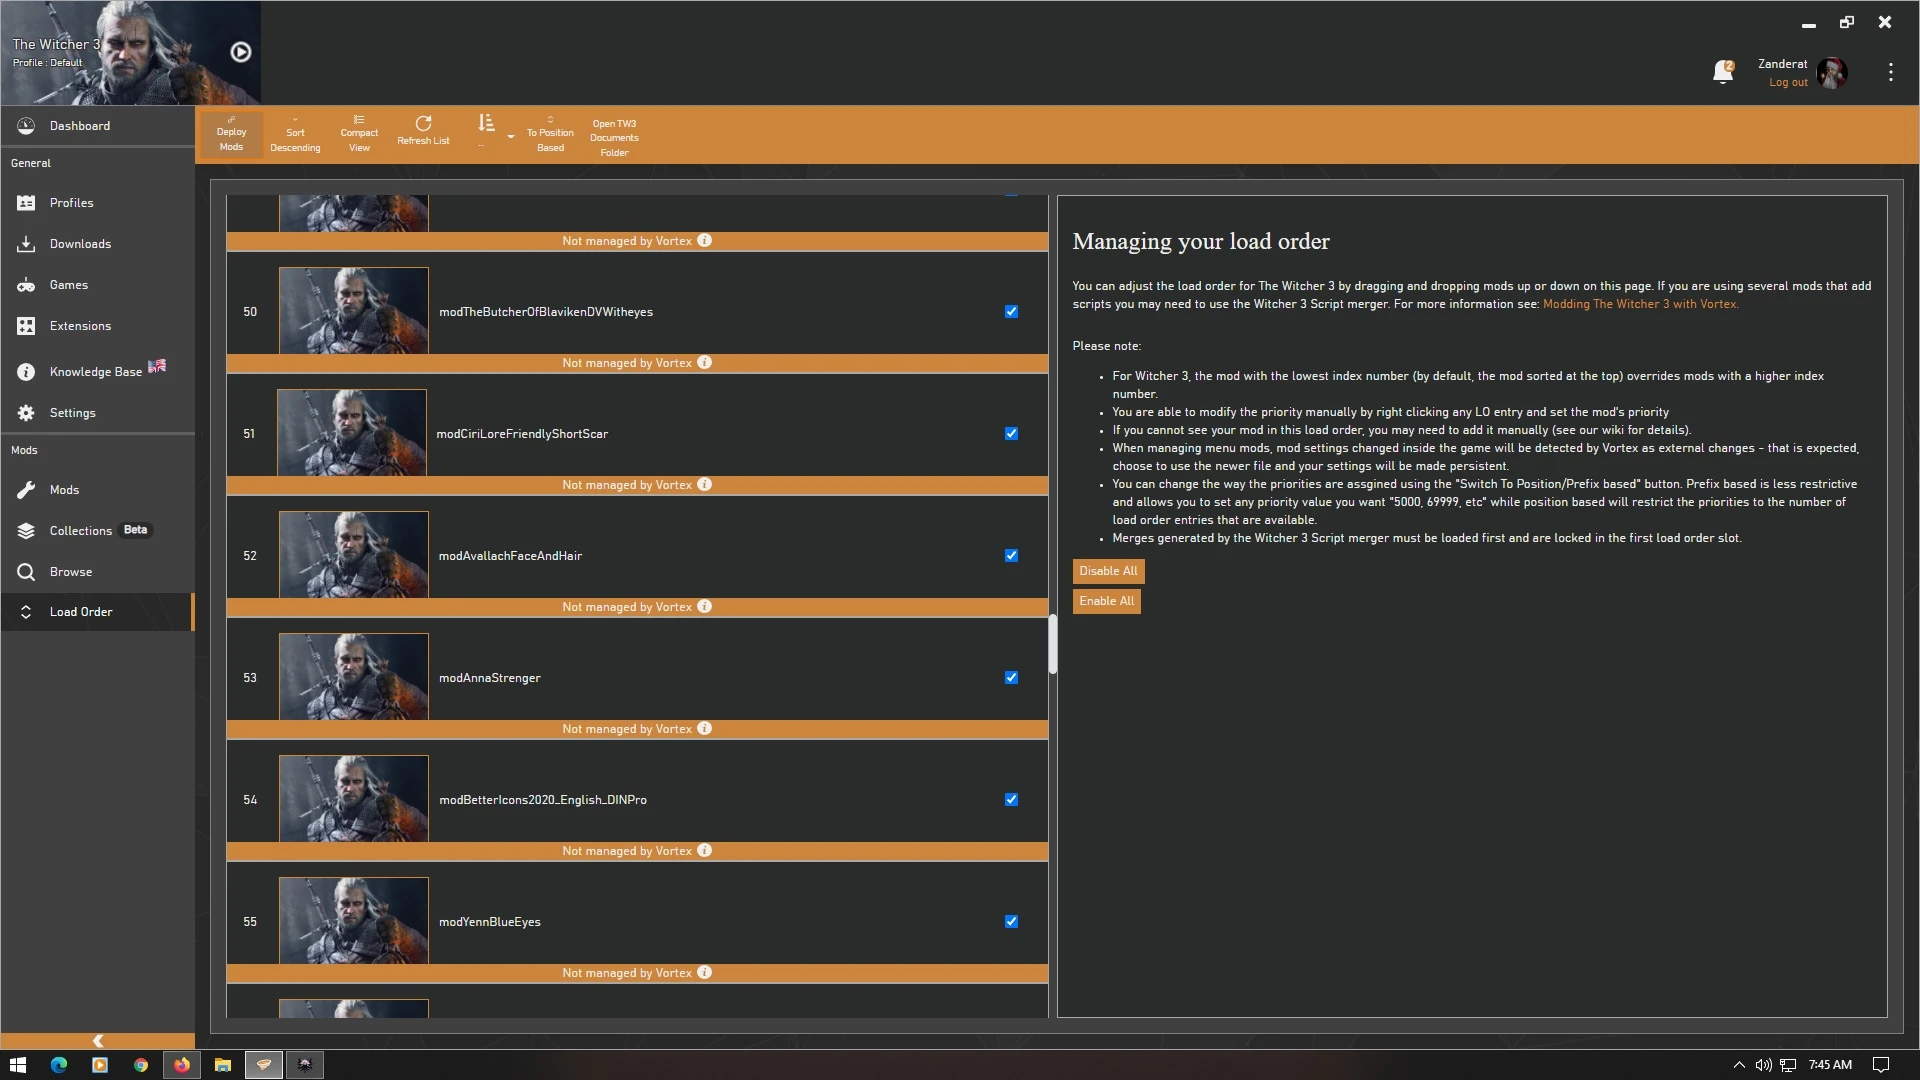Screen dimensions: 1920x1080
Task: Launch The Witcher 3 with play icon
Action: click(x=240, y=52)
